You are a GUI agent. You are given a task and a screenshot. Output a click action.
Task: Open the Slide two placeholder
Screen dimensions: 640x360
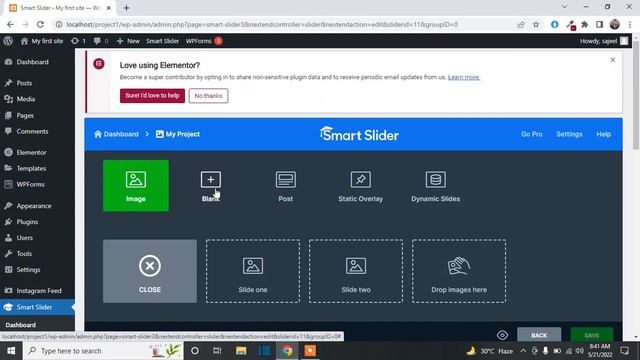point(356,271)
